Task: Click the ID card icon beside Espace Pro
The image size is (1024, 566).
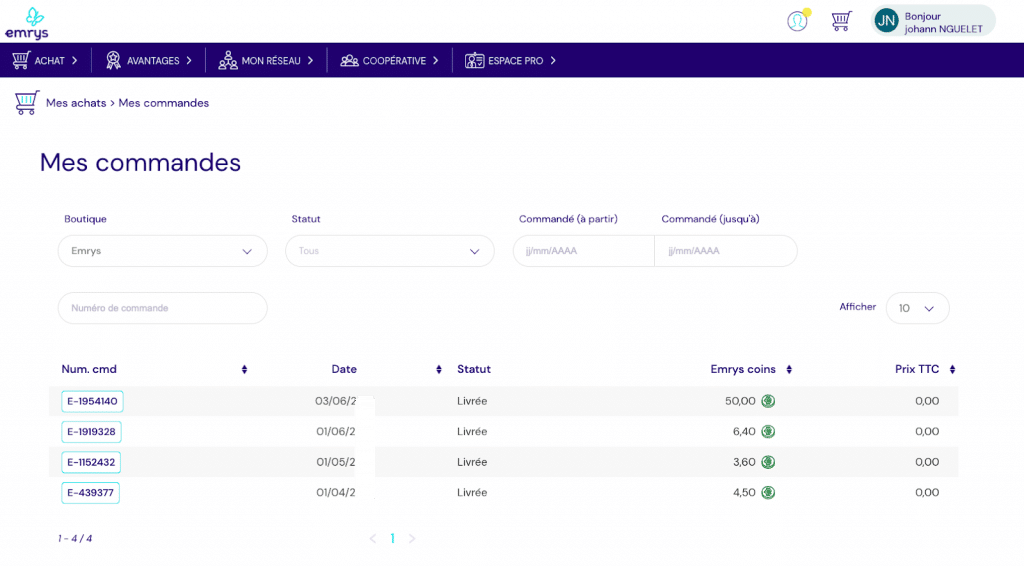Action: tap(474, 60)
